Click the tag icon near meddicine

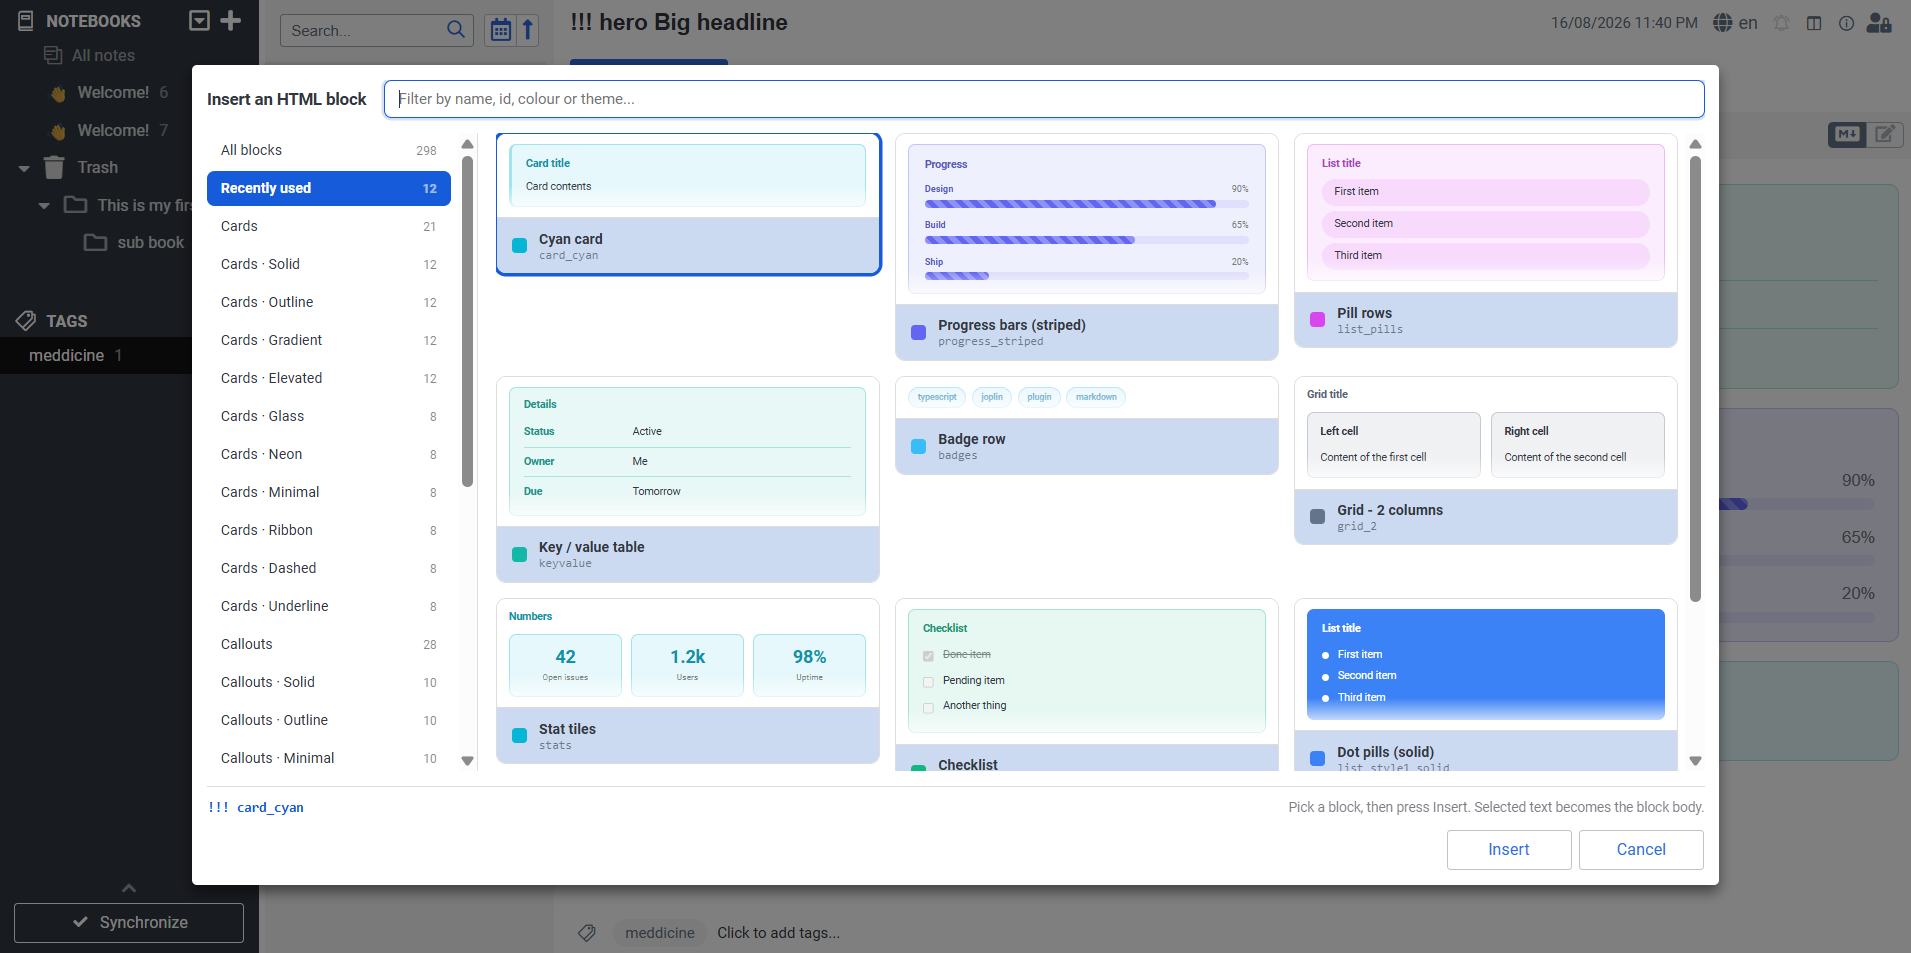tap(587, 932)
